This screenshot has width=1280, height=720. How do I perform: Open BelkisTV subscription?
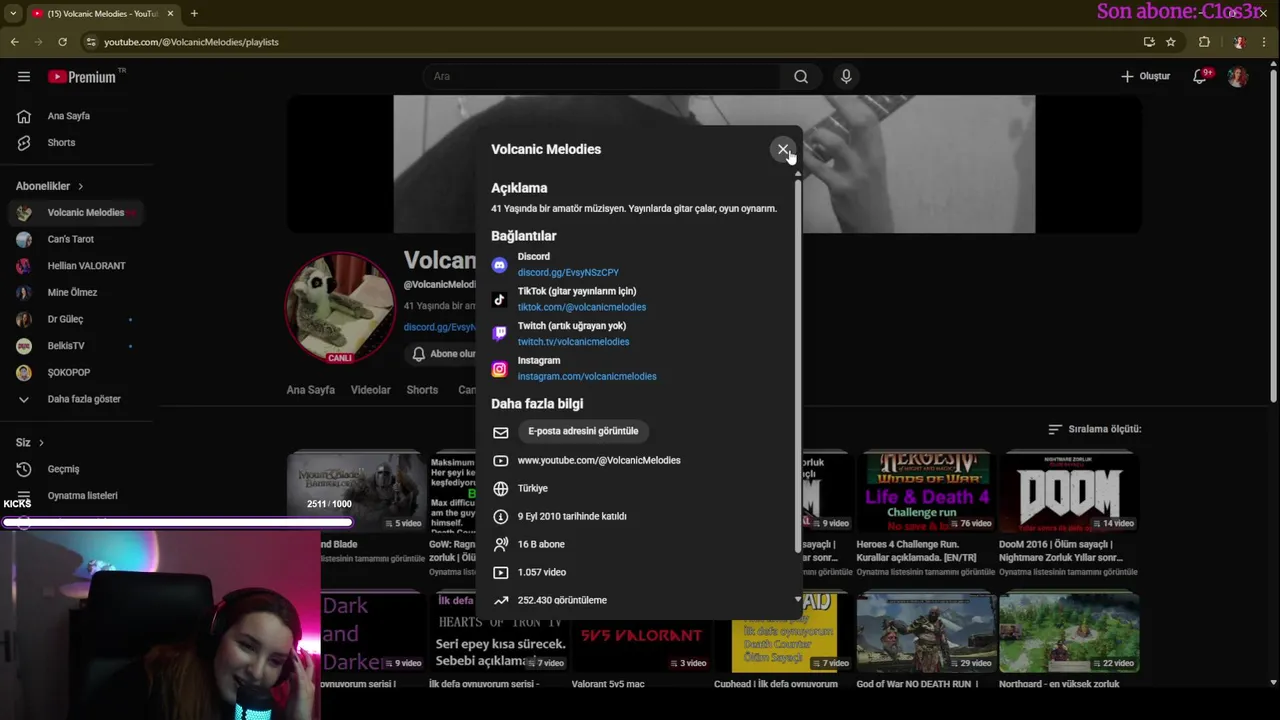click(x=76, y=346)
